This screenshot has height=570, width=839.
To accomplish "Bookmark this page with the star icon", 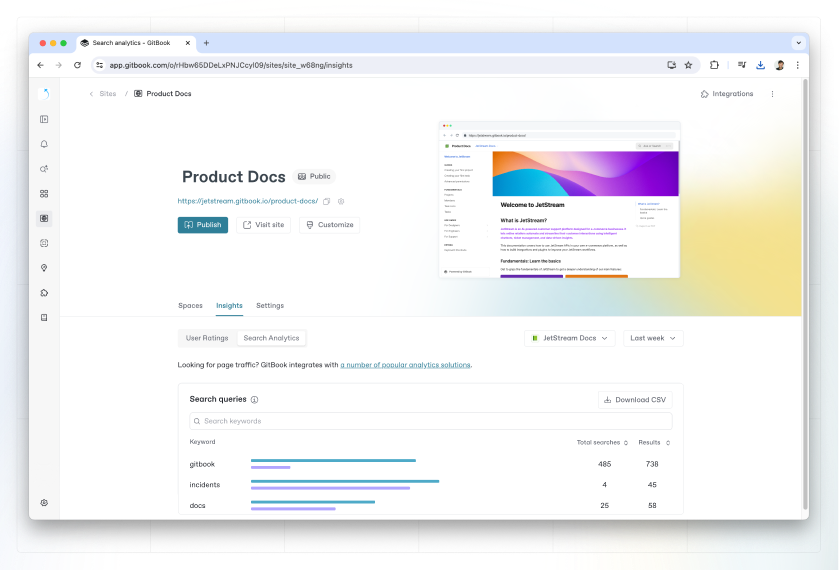I will (688, 65).
